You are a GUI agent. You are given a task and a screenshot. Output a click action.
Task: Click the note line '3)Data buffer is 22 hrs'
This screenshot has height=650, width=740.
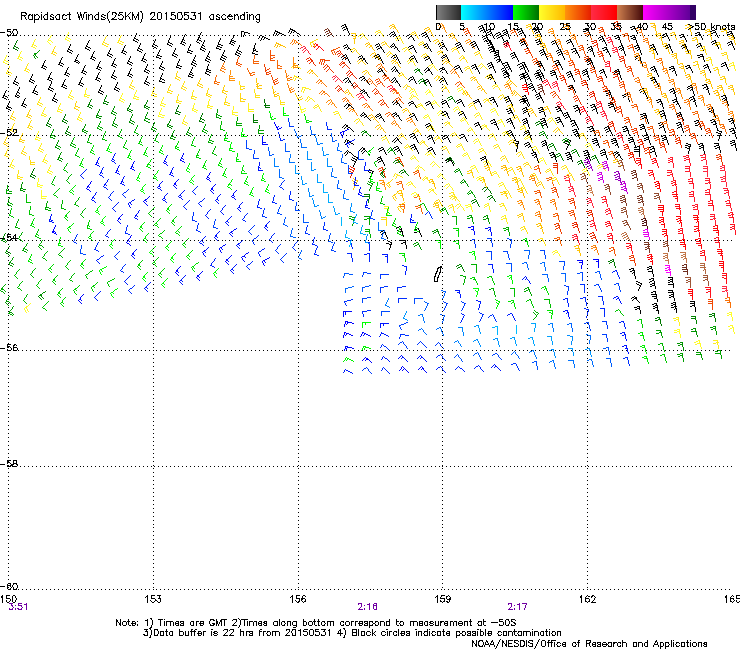(352, 633)
